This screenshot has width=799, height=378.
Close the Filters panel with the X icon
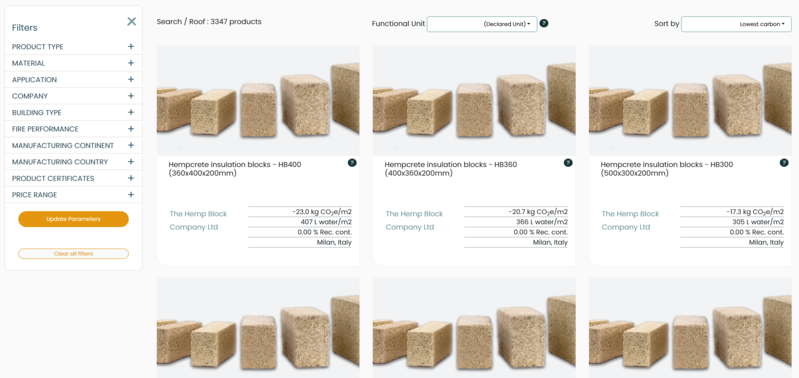[x=131, y=21]
